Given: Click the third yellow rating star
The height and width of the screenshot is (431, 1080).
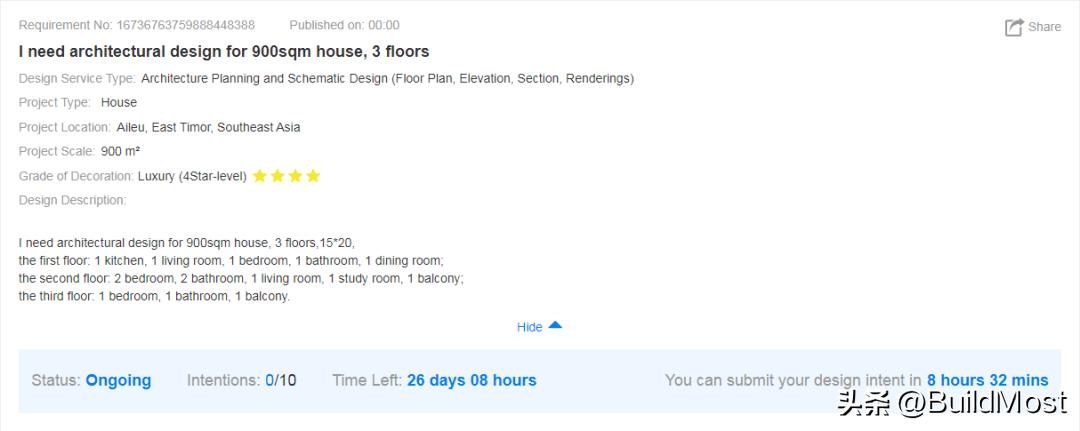Looking at the screenshot, I should 295,176.
